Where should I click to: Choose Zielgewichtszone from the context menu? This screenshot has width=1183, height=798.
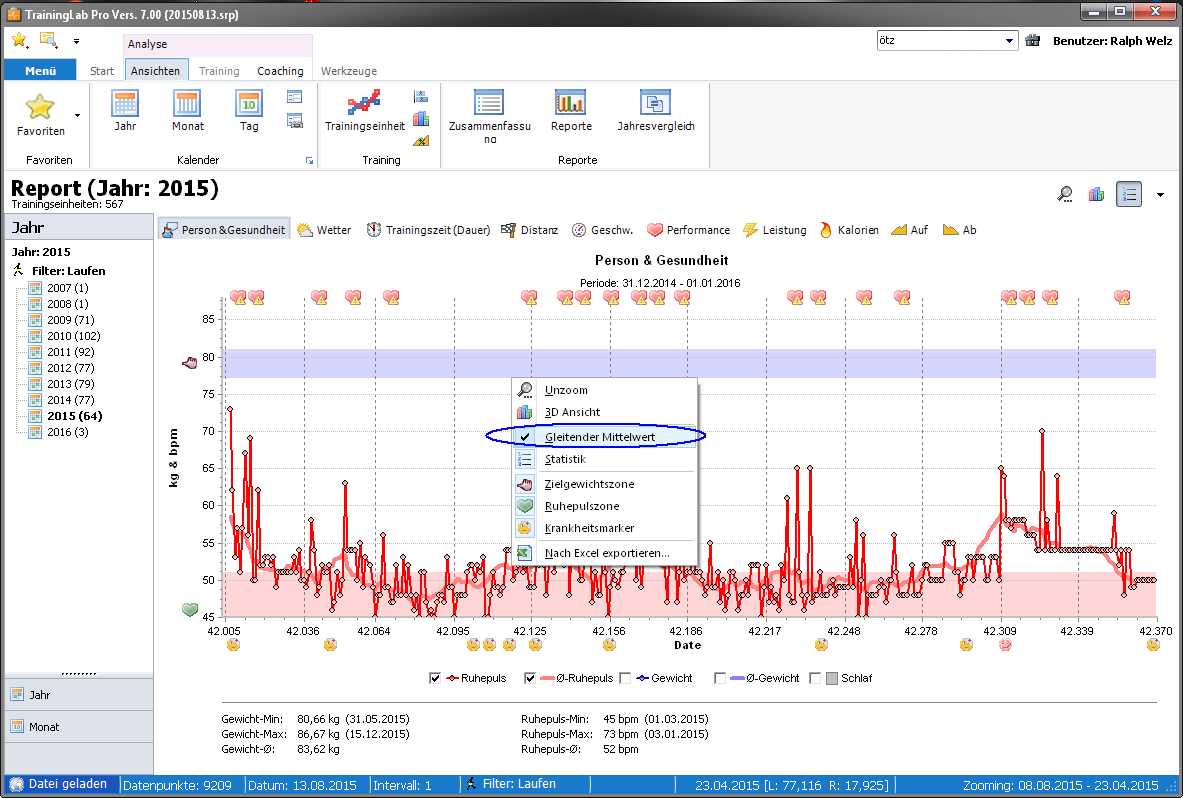point(604,484)
